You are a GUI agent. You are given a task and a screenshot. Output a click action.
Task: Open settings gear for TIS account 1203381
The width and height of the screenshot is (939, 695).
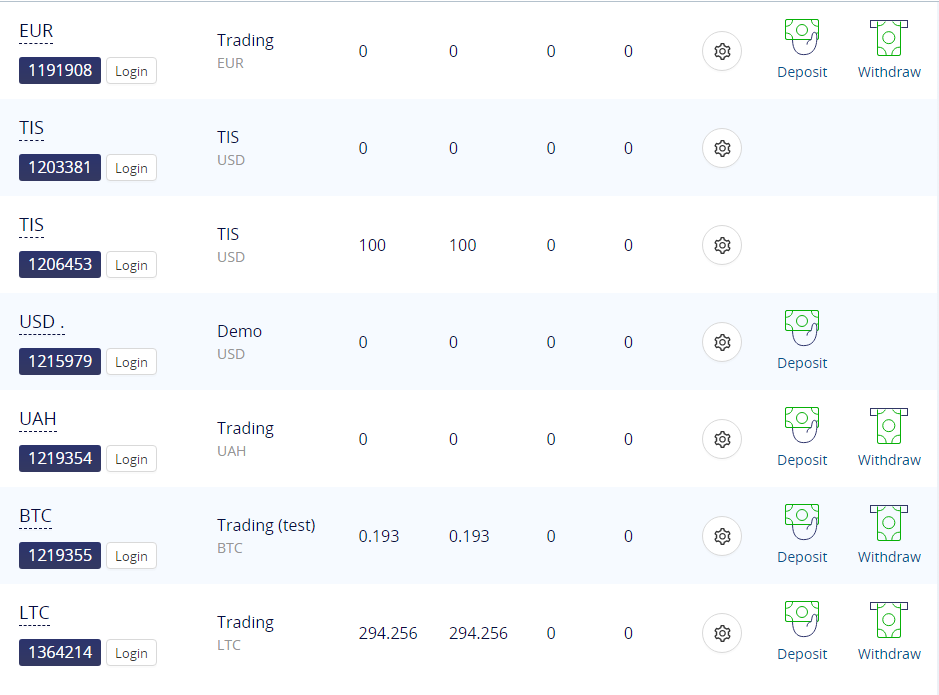click(722, 148)
